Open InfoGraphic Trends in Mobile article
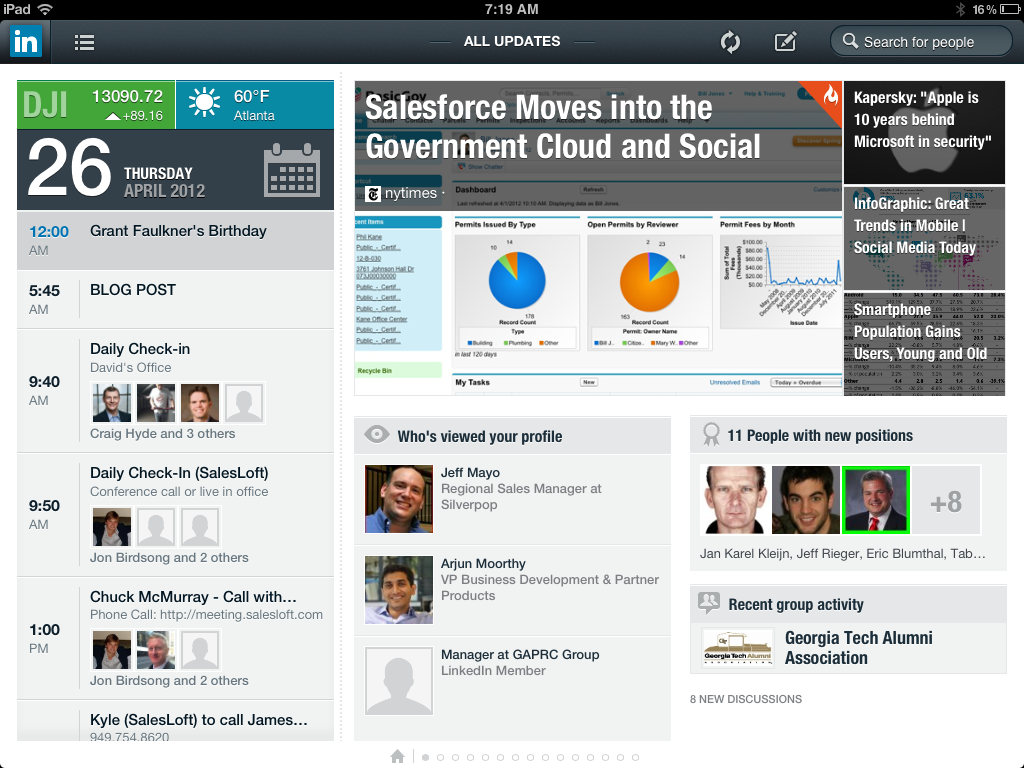The height and width of the screenshot is (768, 1024). point(924,238)
